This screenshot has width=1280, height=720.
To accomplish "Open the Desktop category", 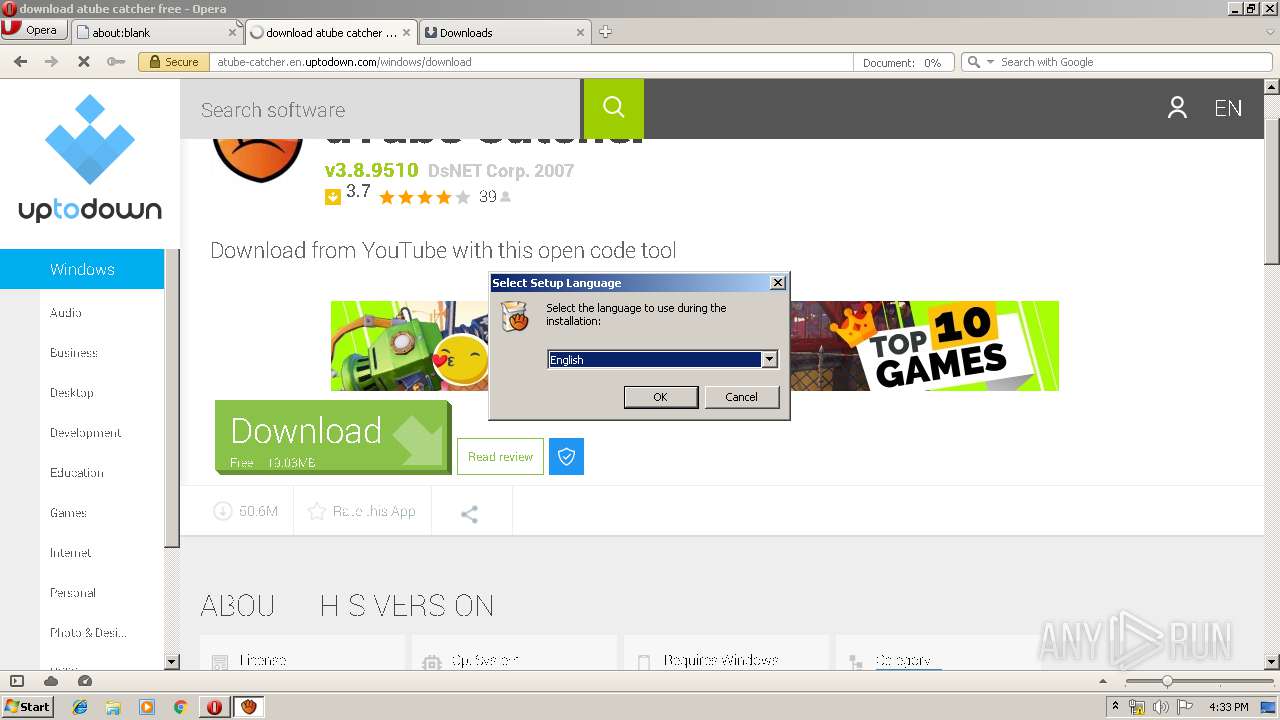I will (72, 392).
